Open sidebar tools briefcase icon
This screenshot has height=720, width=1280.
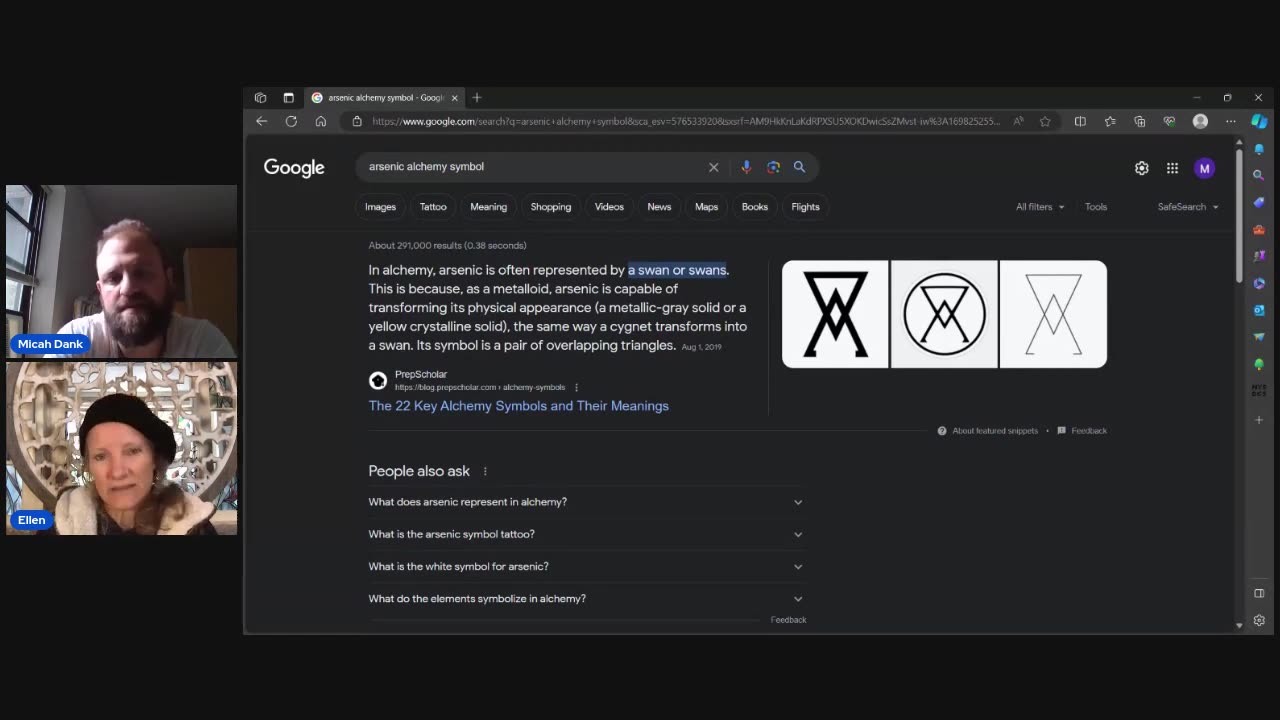click(x=1259, y=229)
